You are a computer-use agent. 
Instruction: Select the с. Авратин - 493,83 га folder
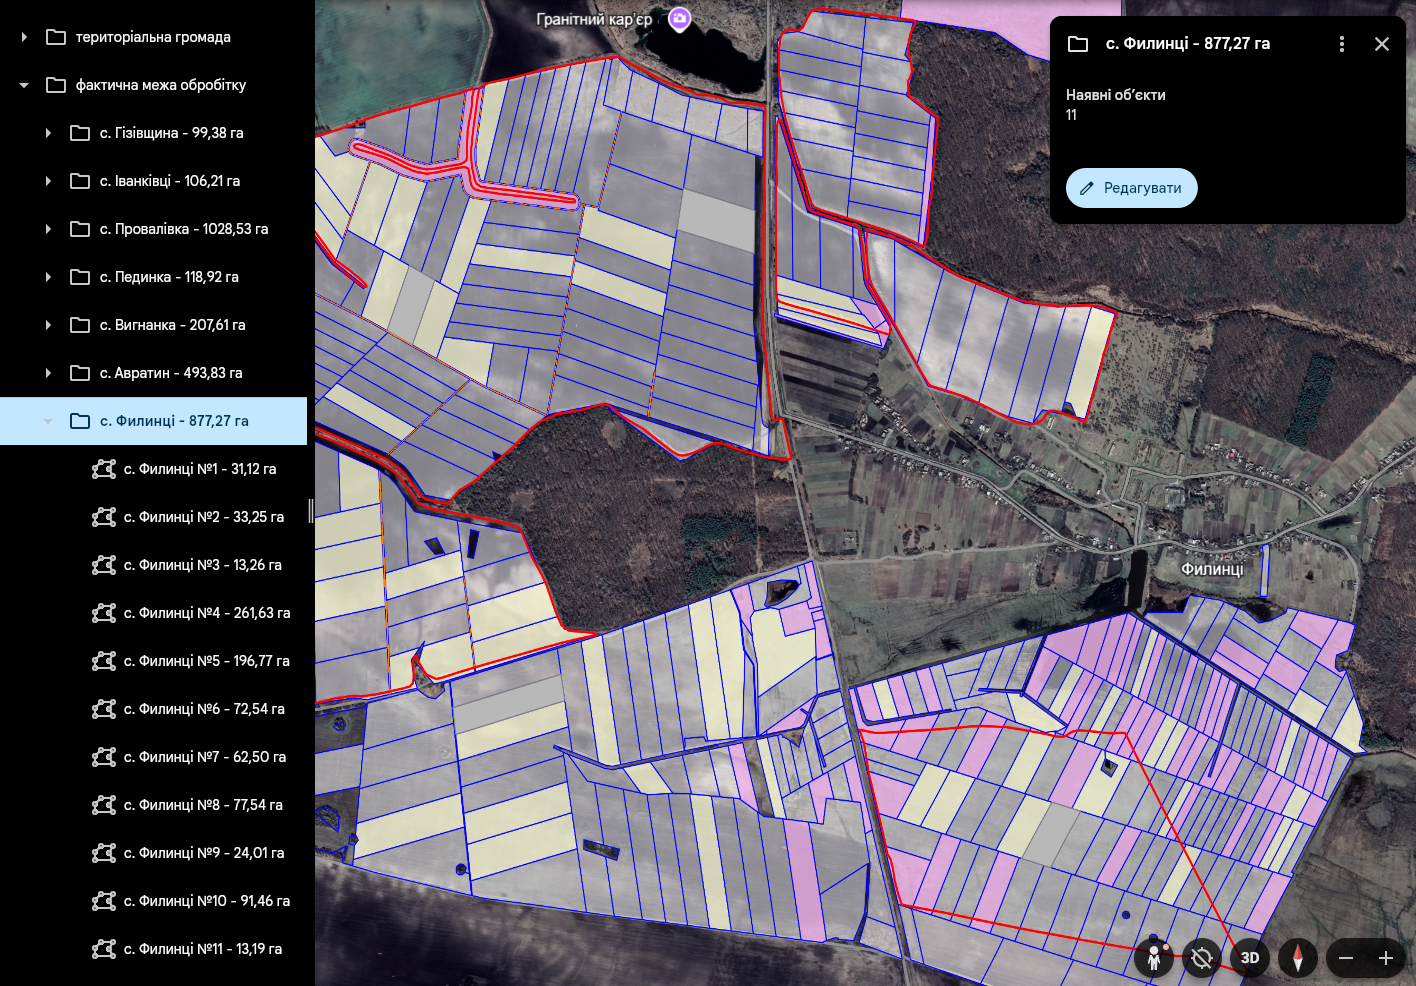click(170, 373)
